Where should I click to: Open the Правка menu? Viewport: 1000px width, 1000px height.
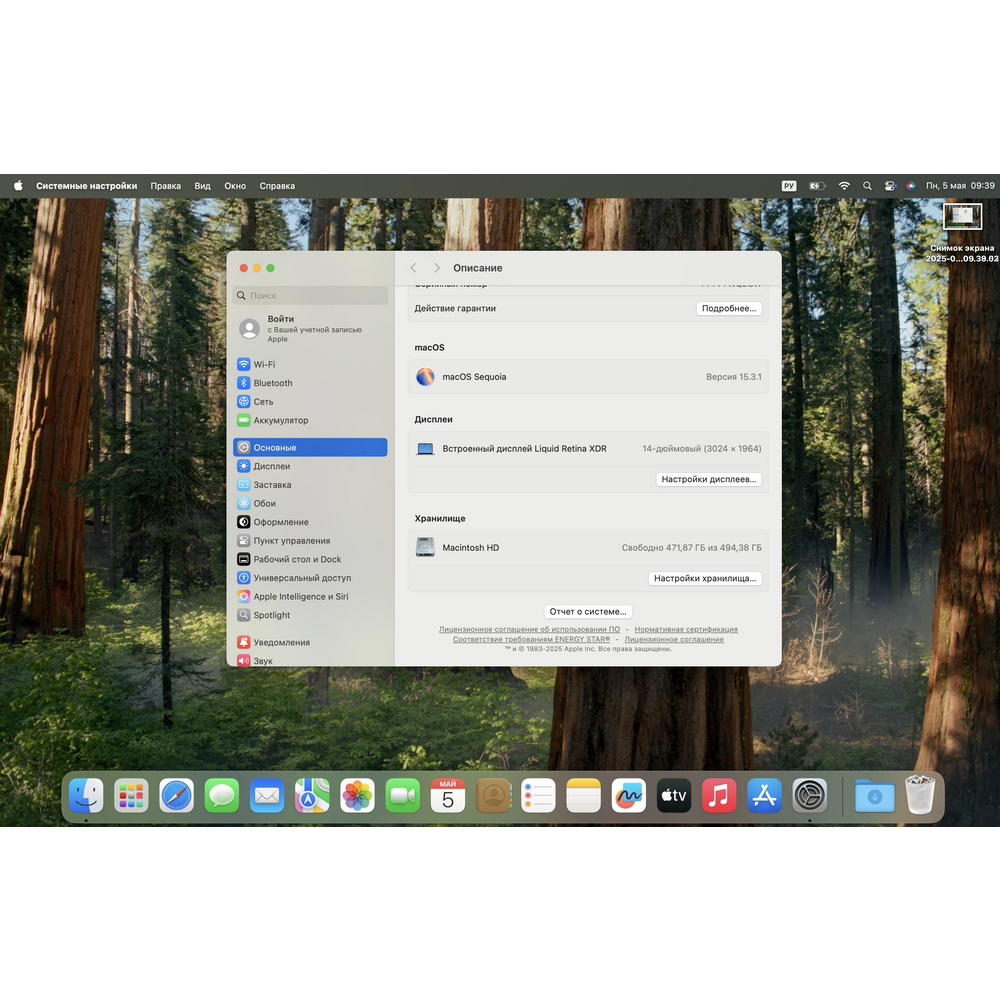pyautogui.click(x=166, y=186)
